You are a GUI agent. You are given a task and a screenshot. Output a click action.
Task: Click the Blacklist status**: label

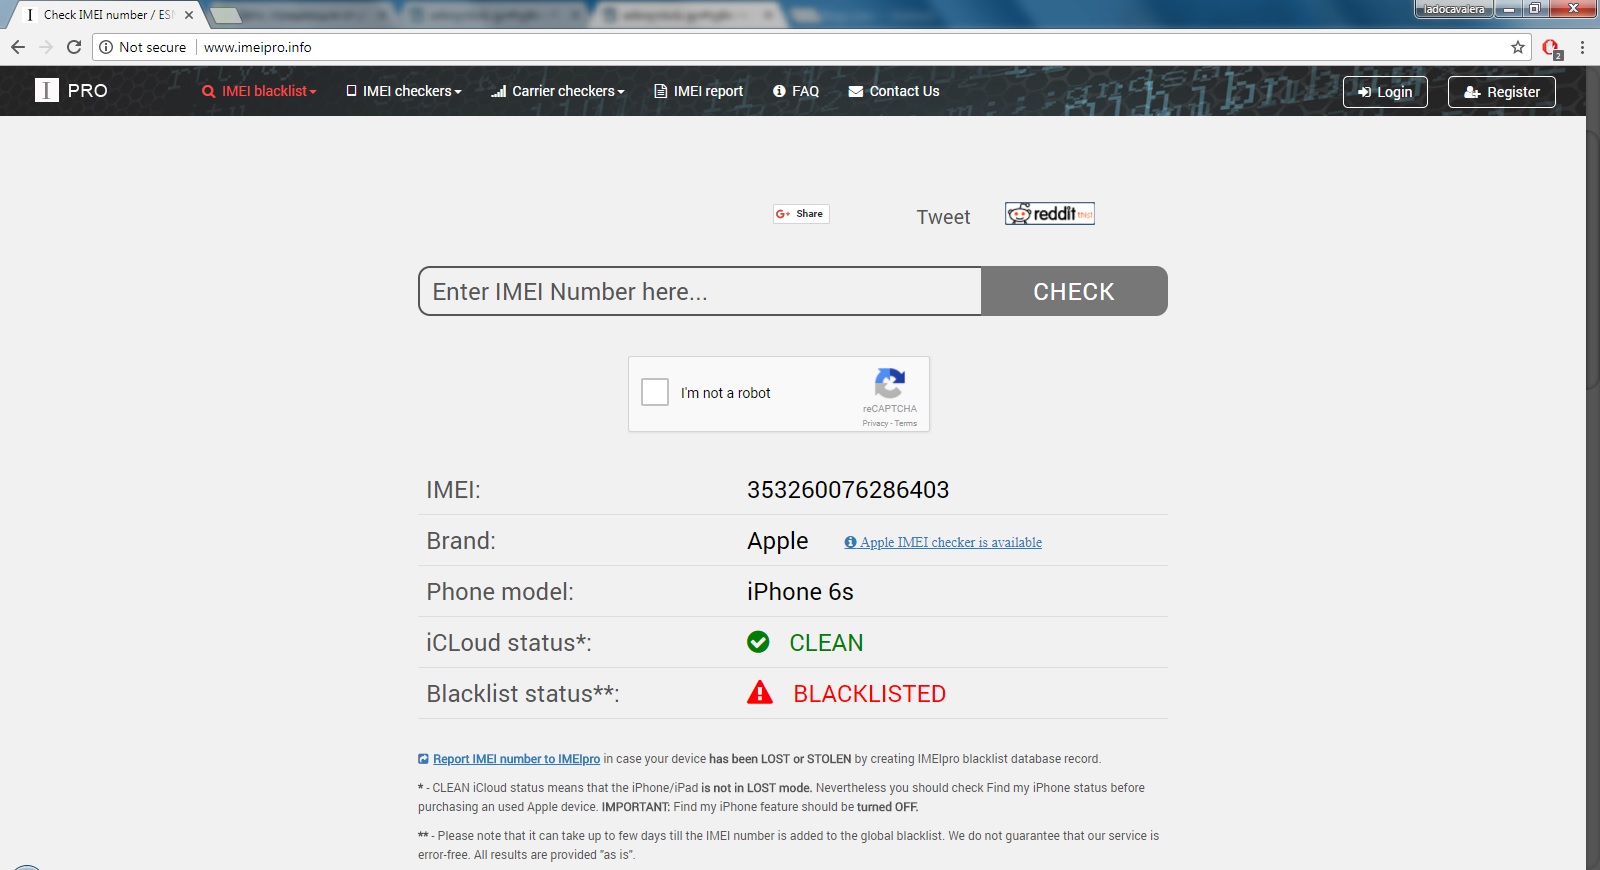pos(523,694)
